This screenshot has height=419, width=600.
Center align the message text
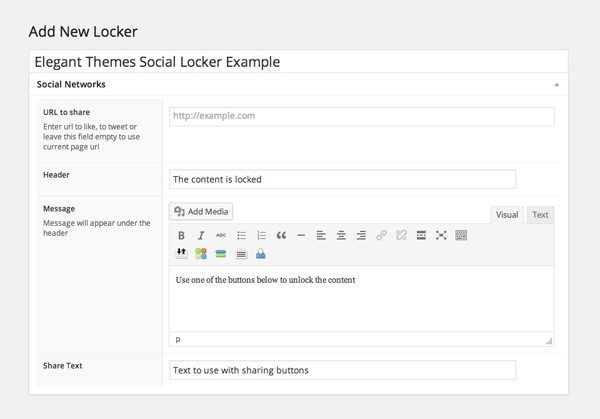pos(341,236)
